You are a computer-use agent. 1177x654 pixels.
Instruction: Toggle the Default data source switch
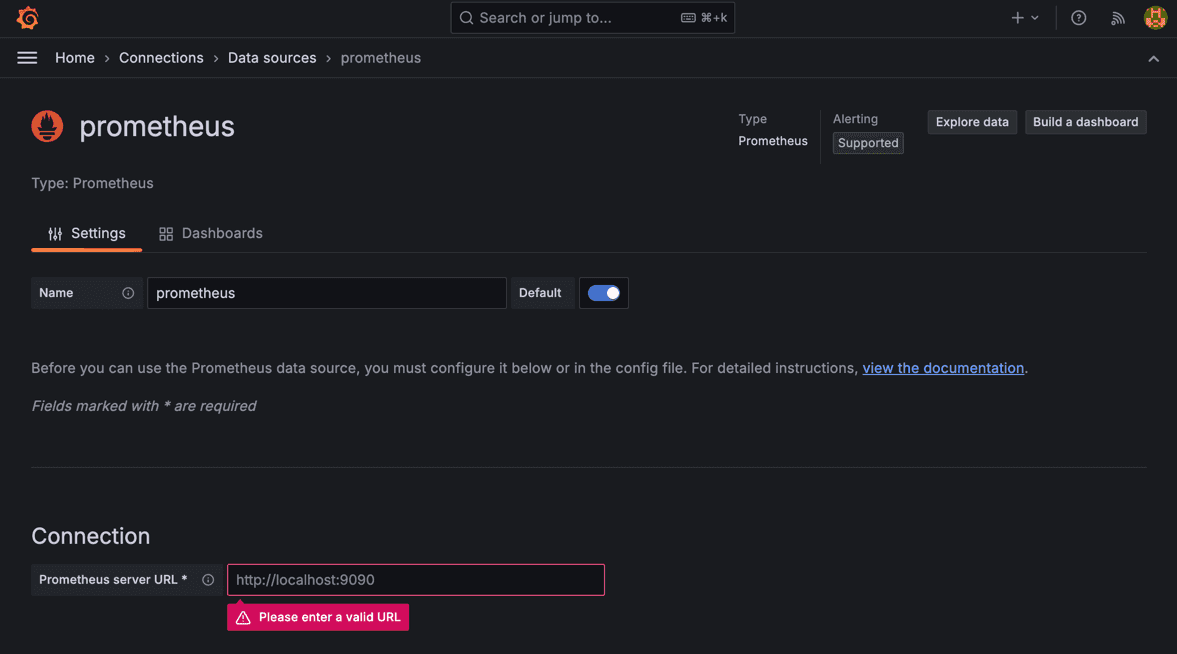[604, 293]
